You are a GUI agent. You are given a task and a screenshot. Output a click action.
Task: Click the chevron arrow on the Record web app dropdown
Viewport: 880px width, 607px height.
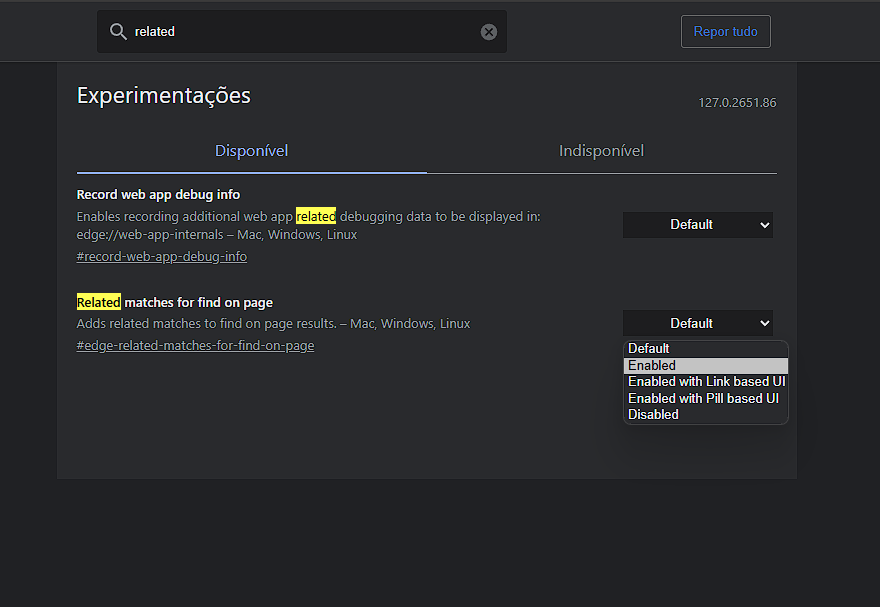[x=764, y=225]
